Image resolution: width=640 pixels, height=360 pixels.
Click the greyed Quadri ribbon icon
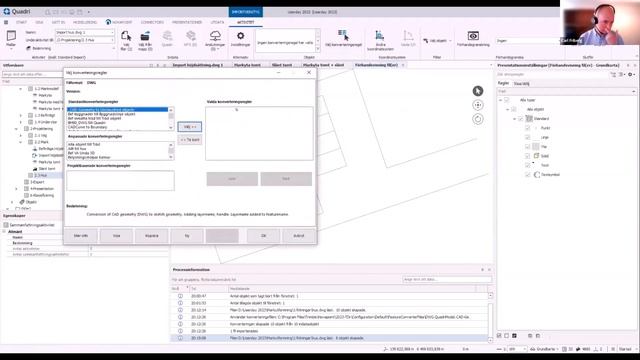pos(167,36)
